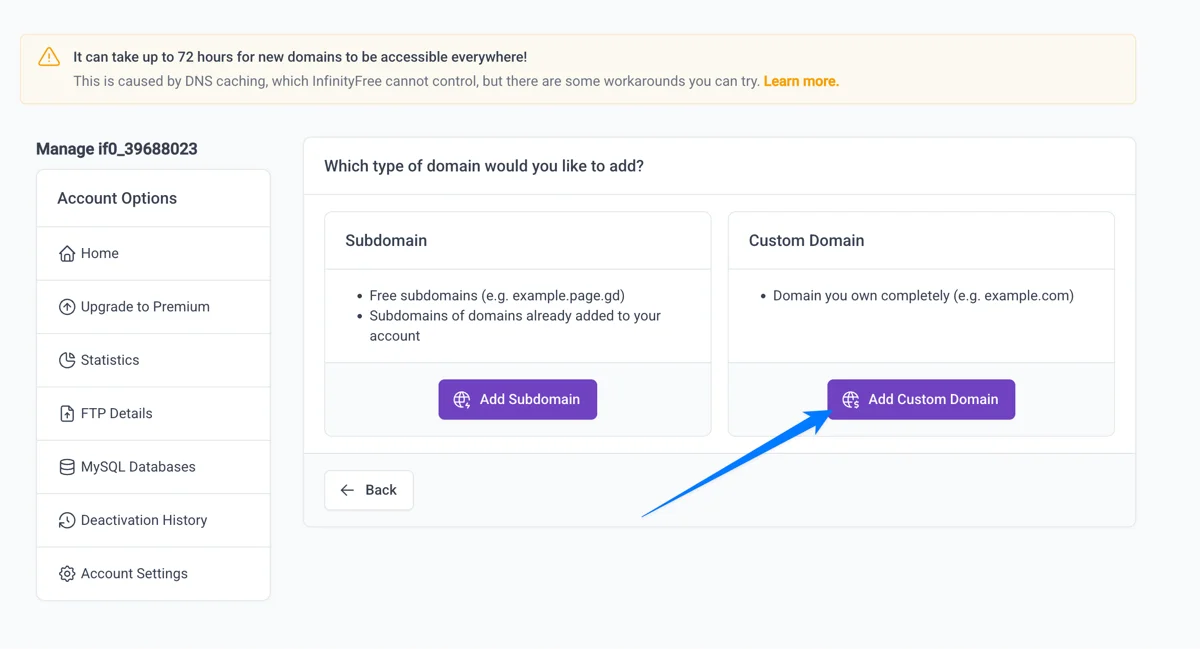Image resolution: width=1200 pixels, height=649 pixels.
Task: Click the Subdomain card header
Action: 386,240
